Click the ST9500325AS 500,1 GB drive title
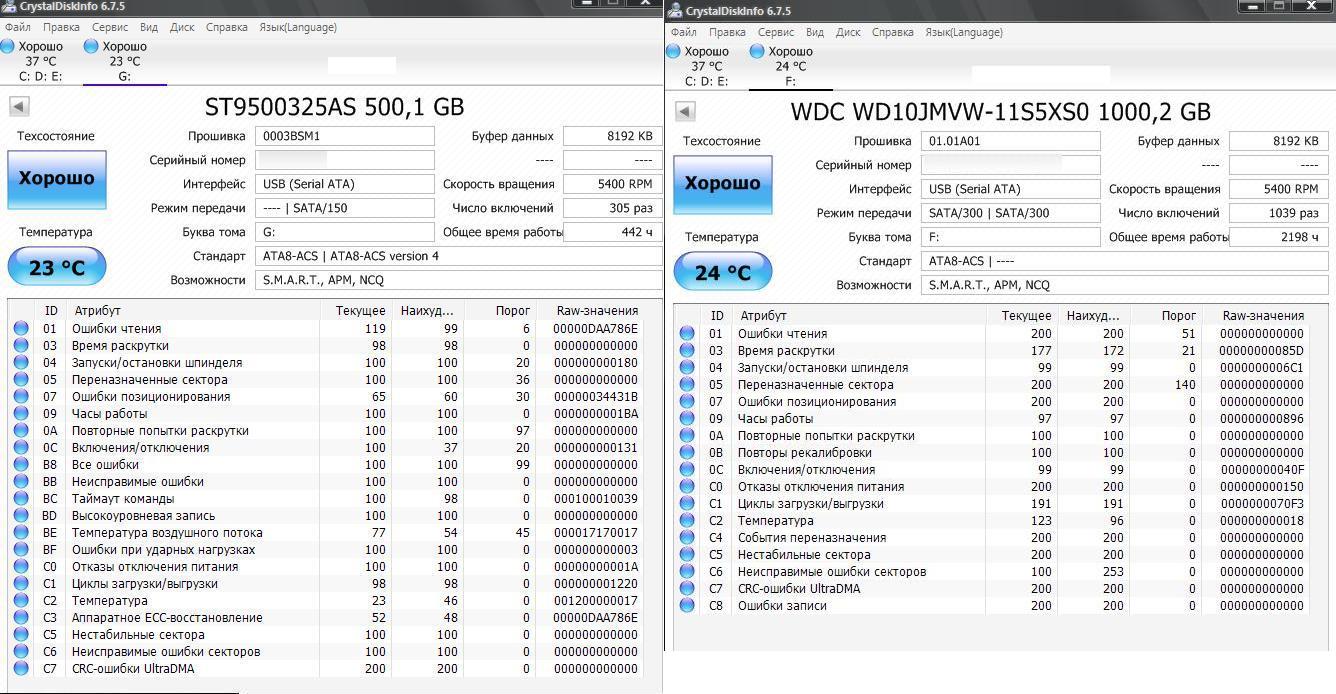Image resolution: width=1336 pixels, height=694 pixels. click(334, 107)
